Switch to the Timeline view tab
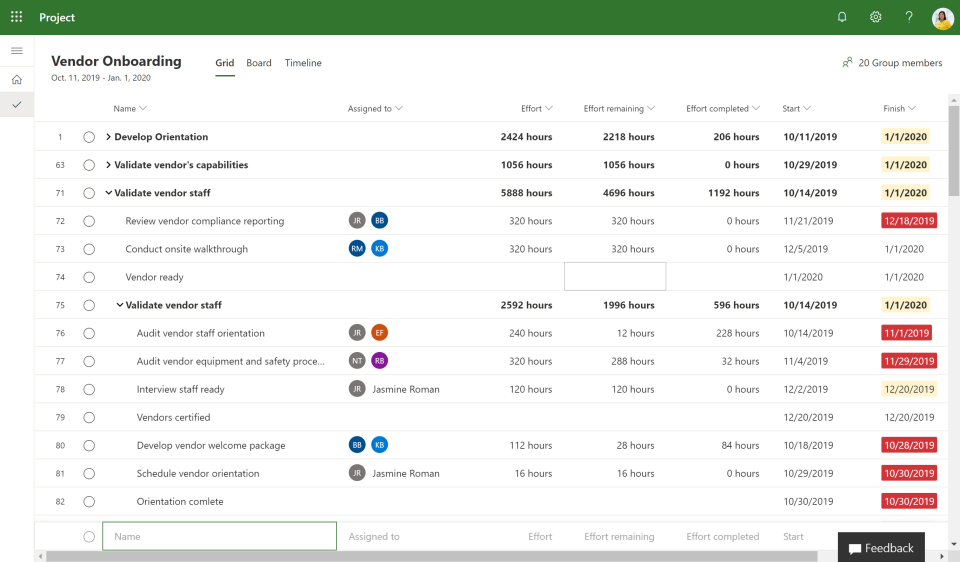960x562 pixels. pos(303,63)
